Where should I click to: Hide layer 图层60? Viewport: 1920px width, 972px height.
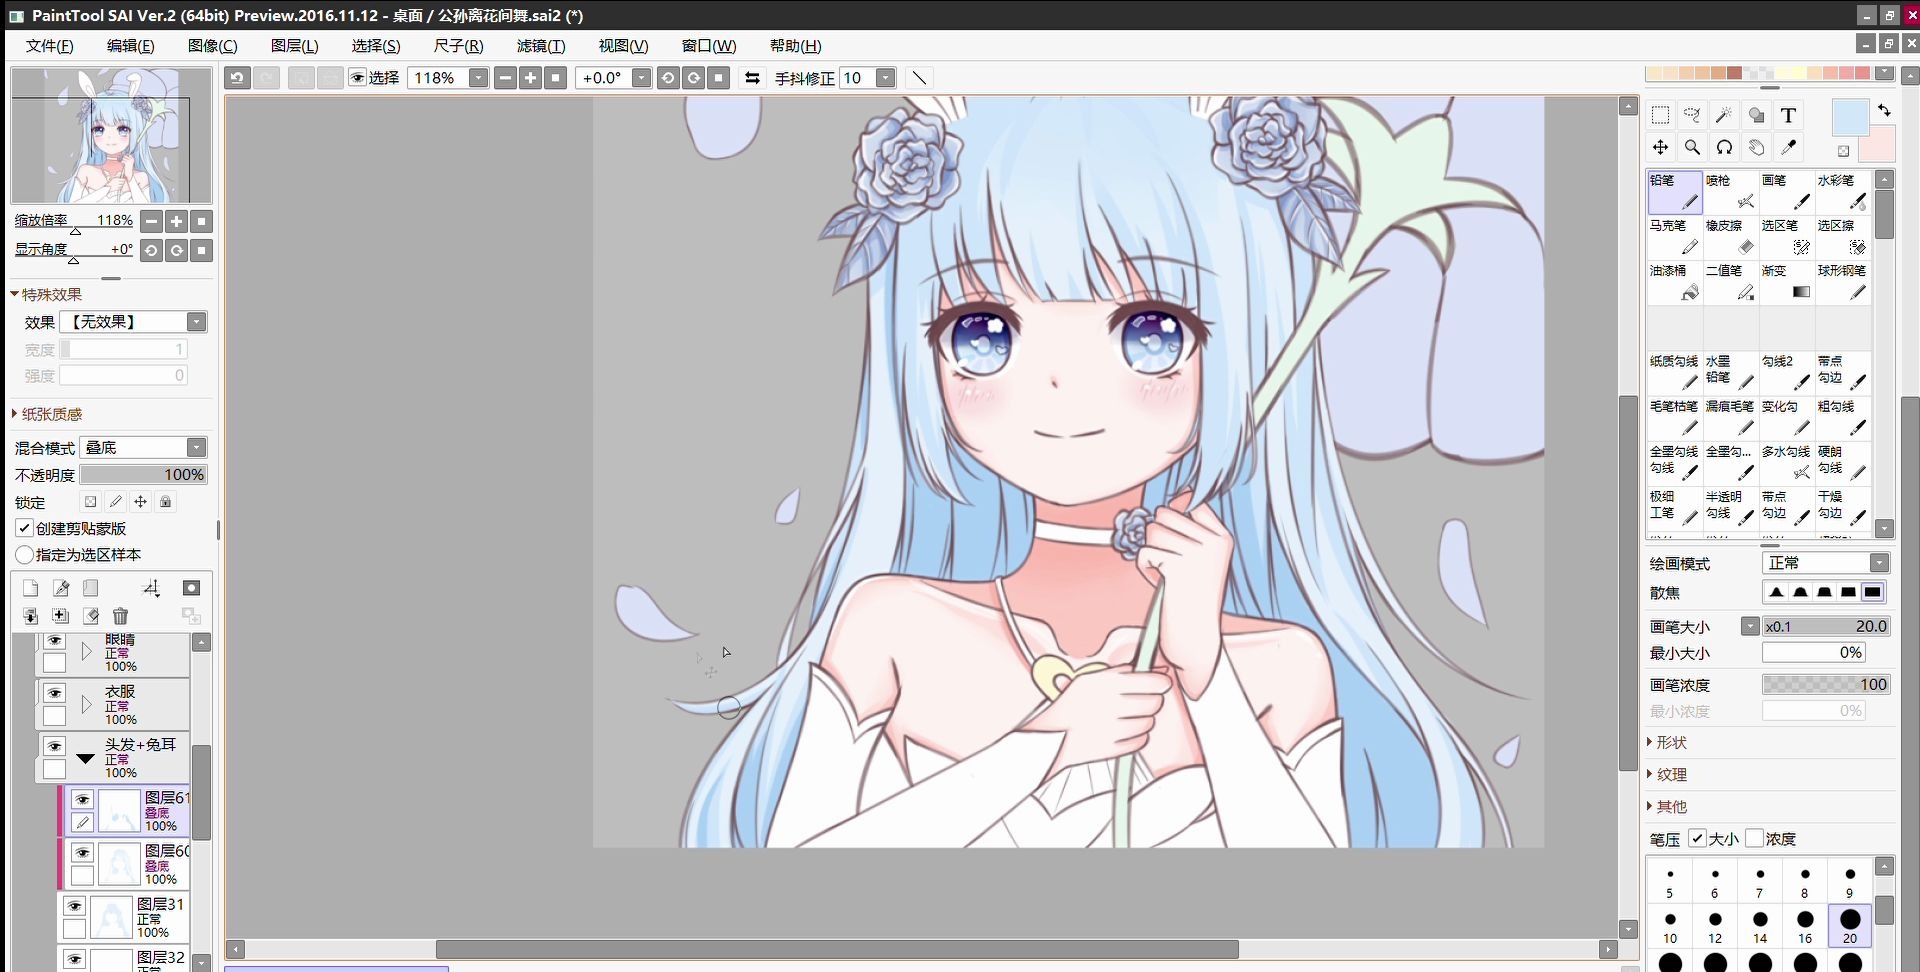[82, 852]
